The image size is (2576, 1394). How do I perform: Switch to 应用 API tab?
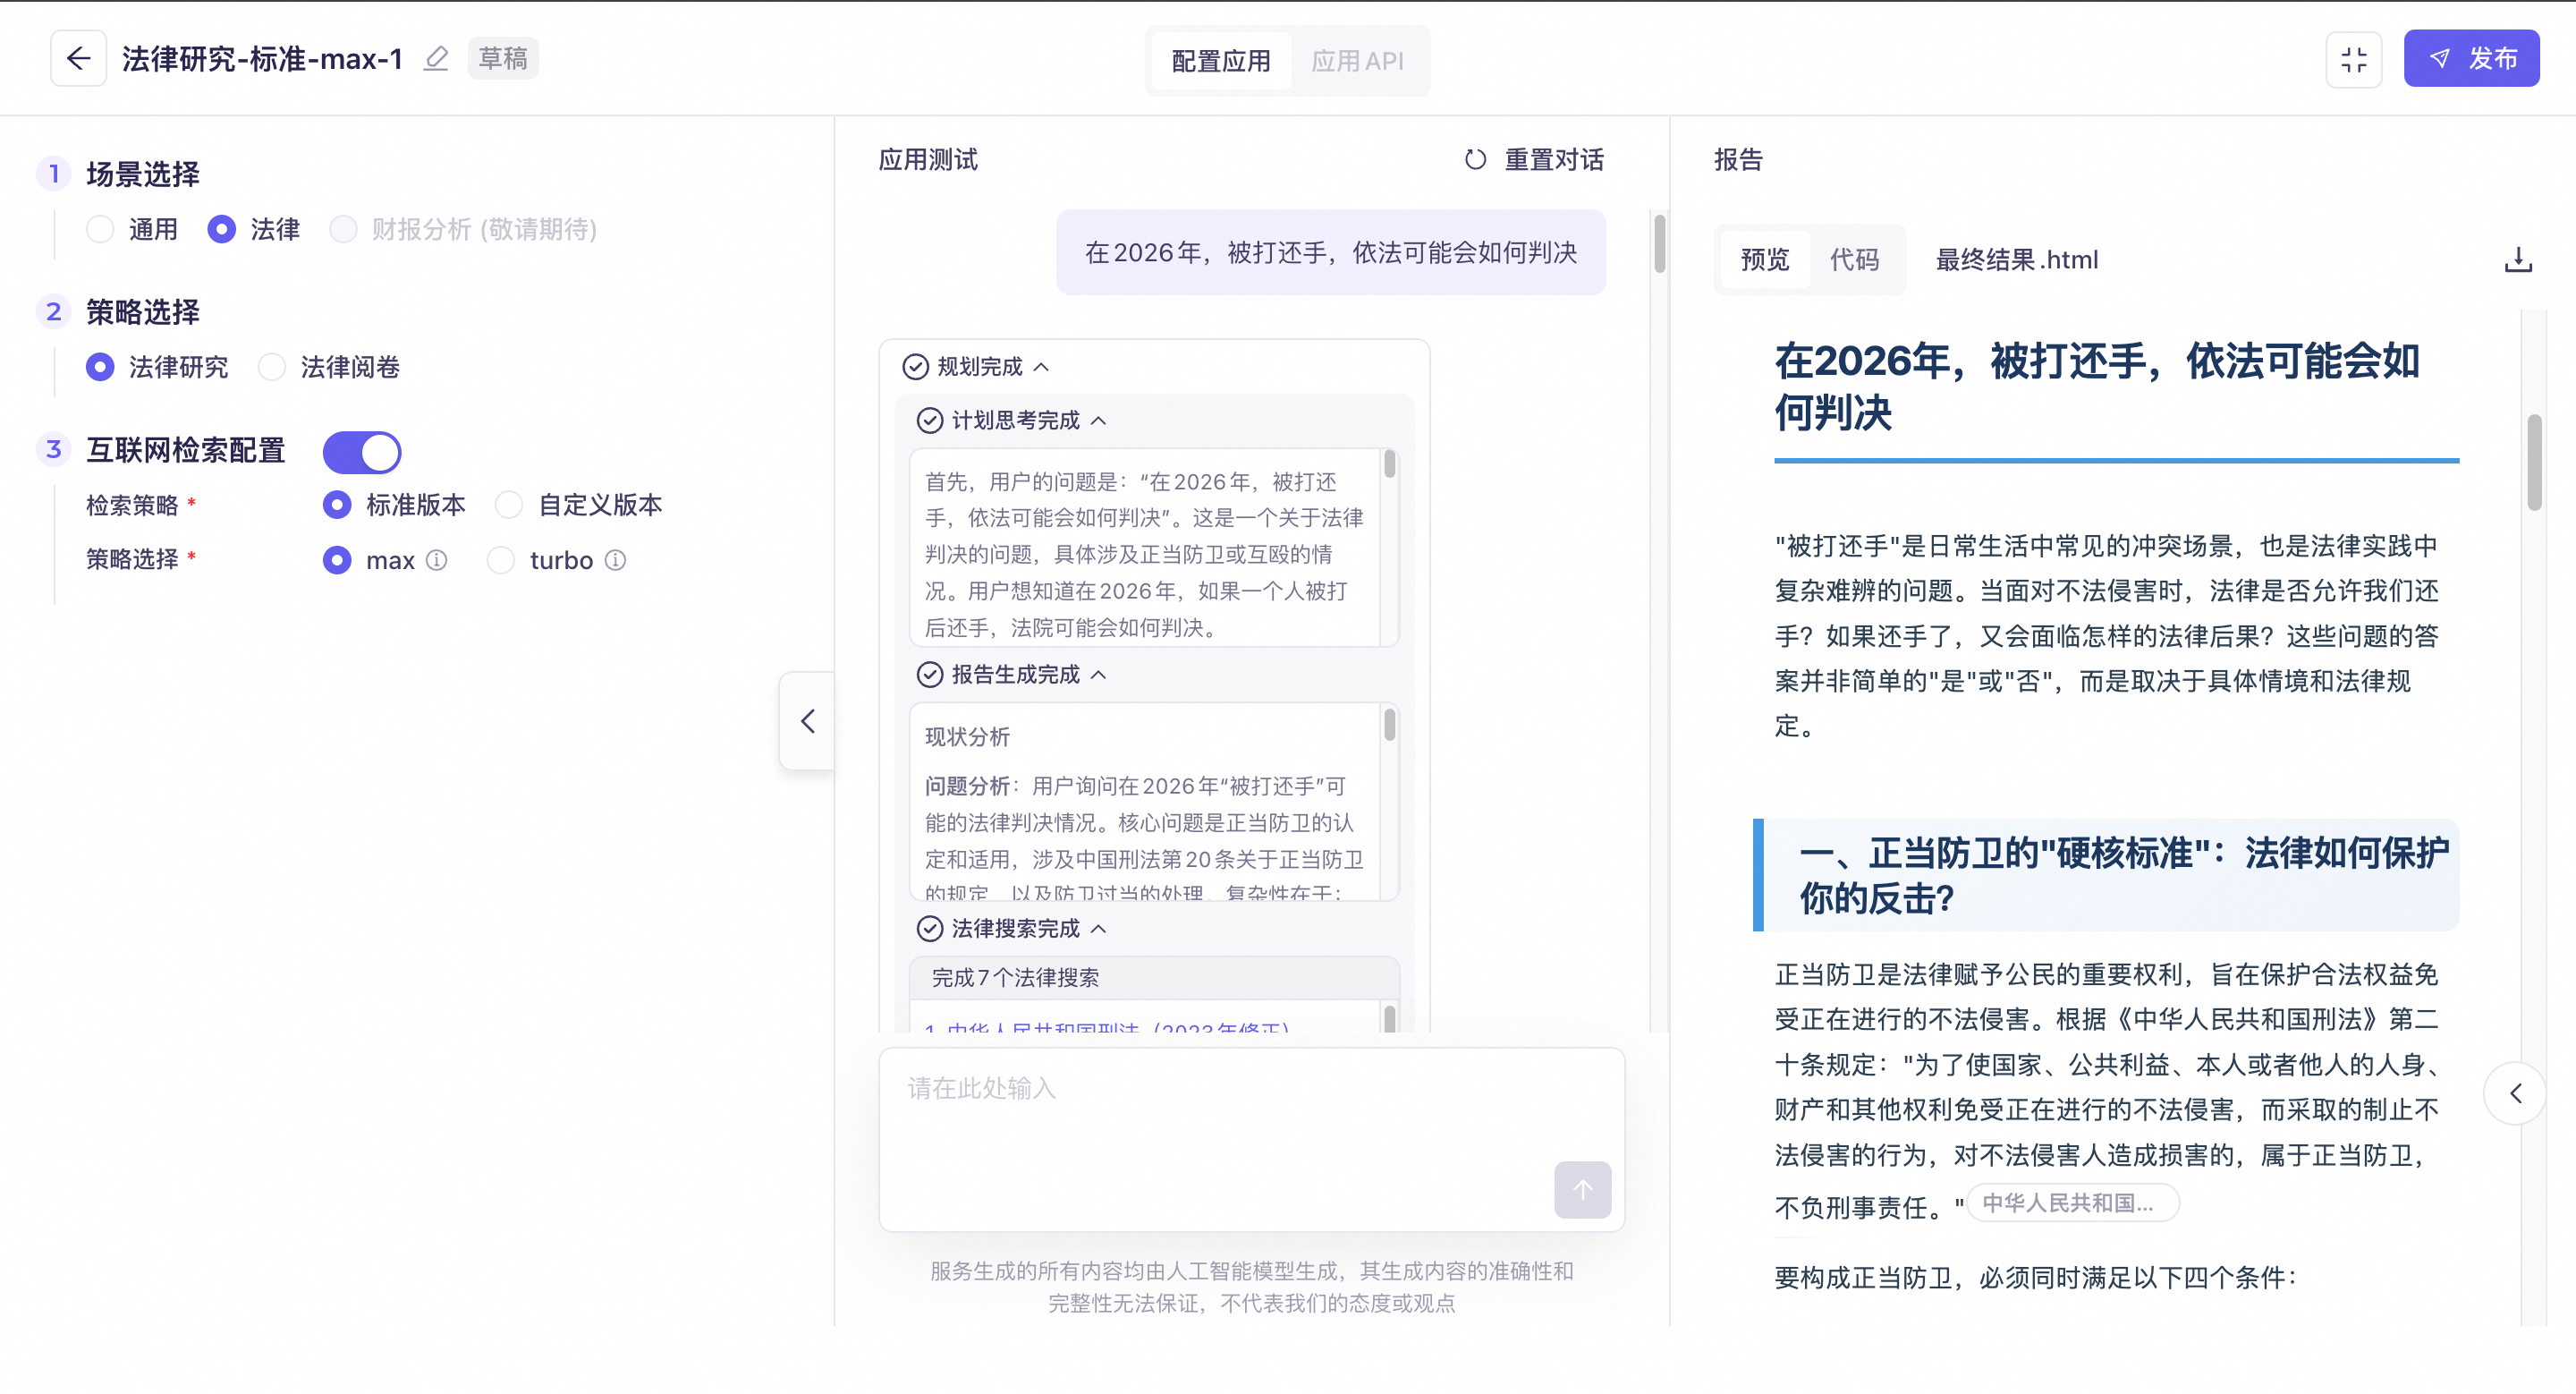click(1357, 61)
